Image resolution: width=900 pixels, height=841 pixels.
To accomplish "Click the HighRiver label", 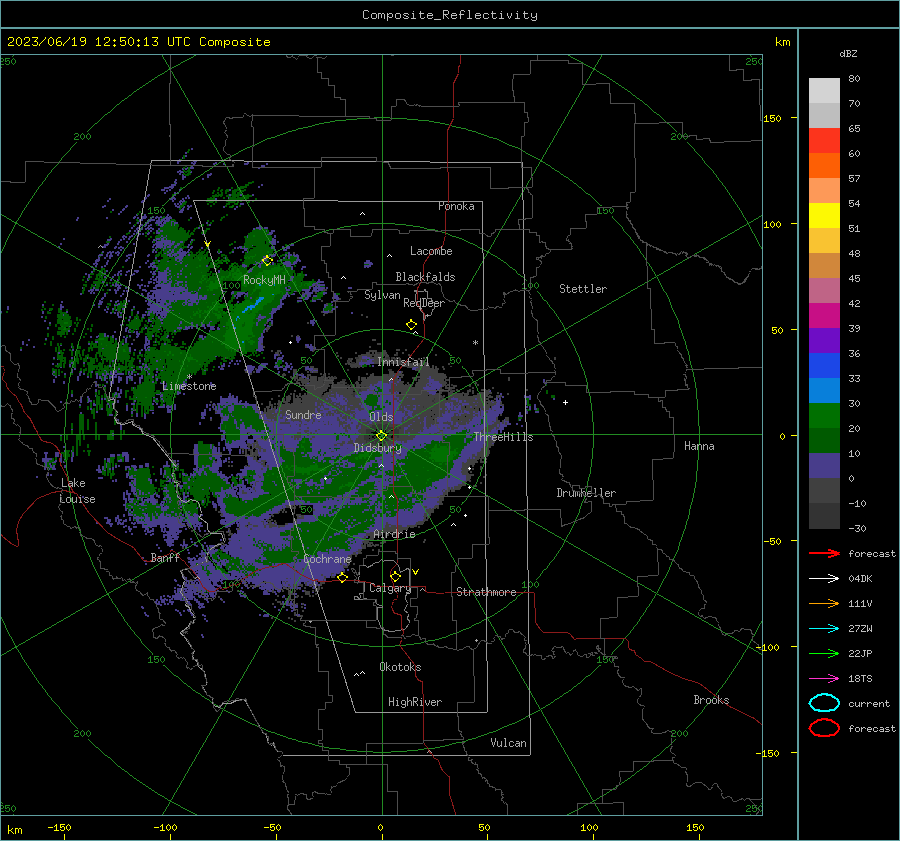I will click(x=415, y=702).
